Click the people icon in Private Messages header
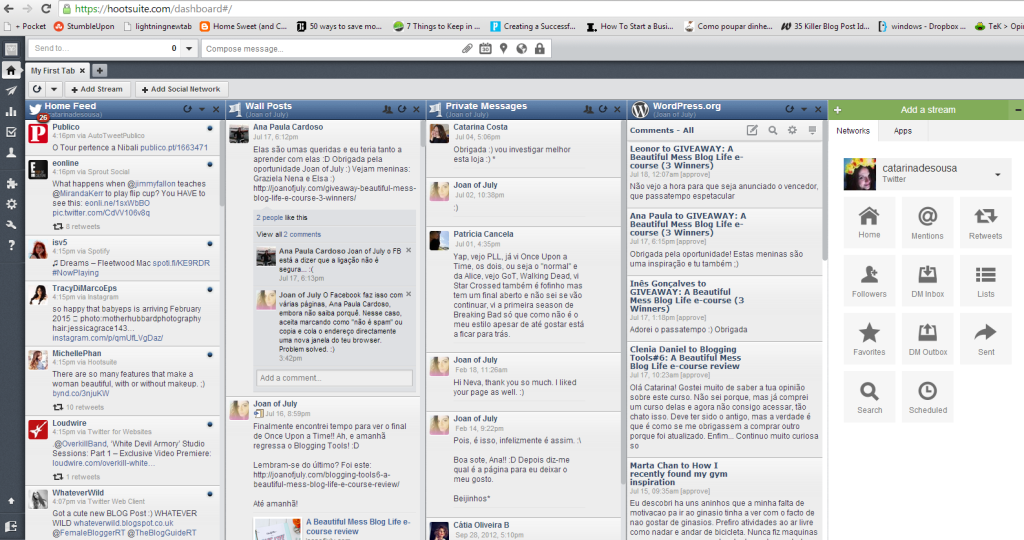 (588, 109)
